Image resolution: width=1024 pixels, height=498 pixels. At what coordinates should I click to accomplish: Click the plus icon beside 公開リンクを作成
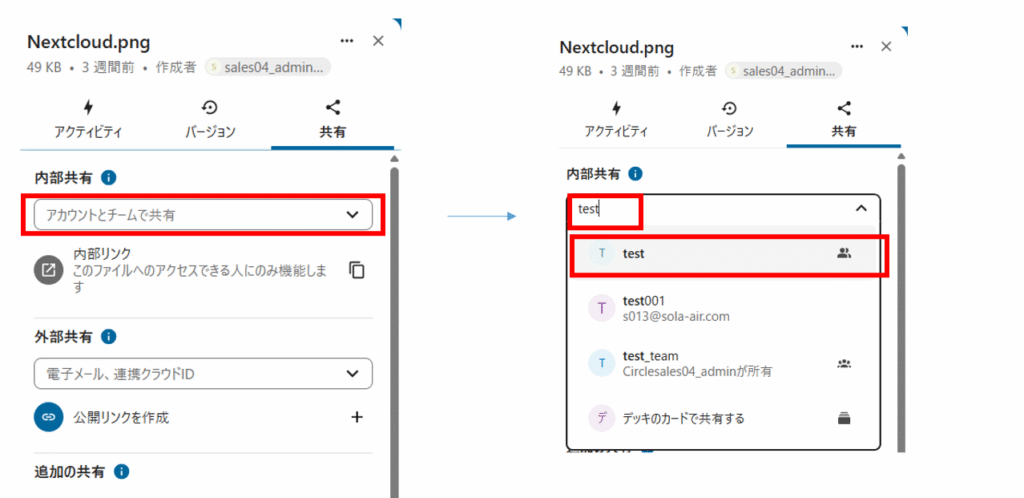tap(356, 417)
